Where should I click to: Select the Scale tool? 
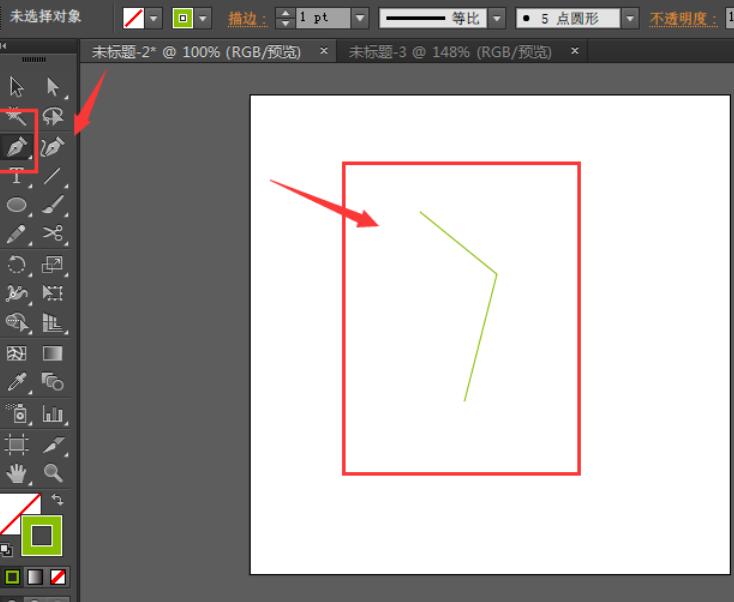point(52,264)
